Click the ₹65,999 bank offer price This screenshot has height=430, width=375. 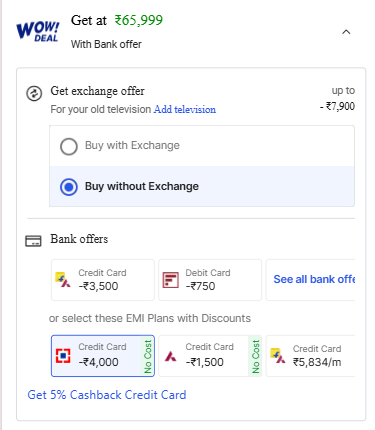point(139,20)
